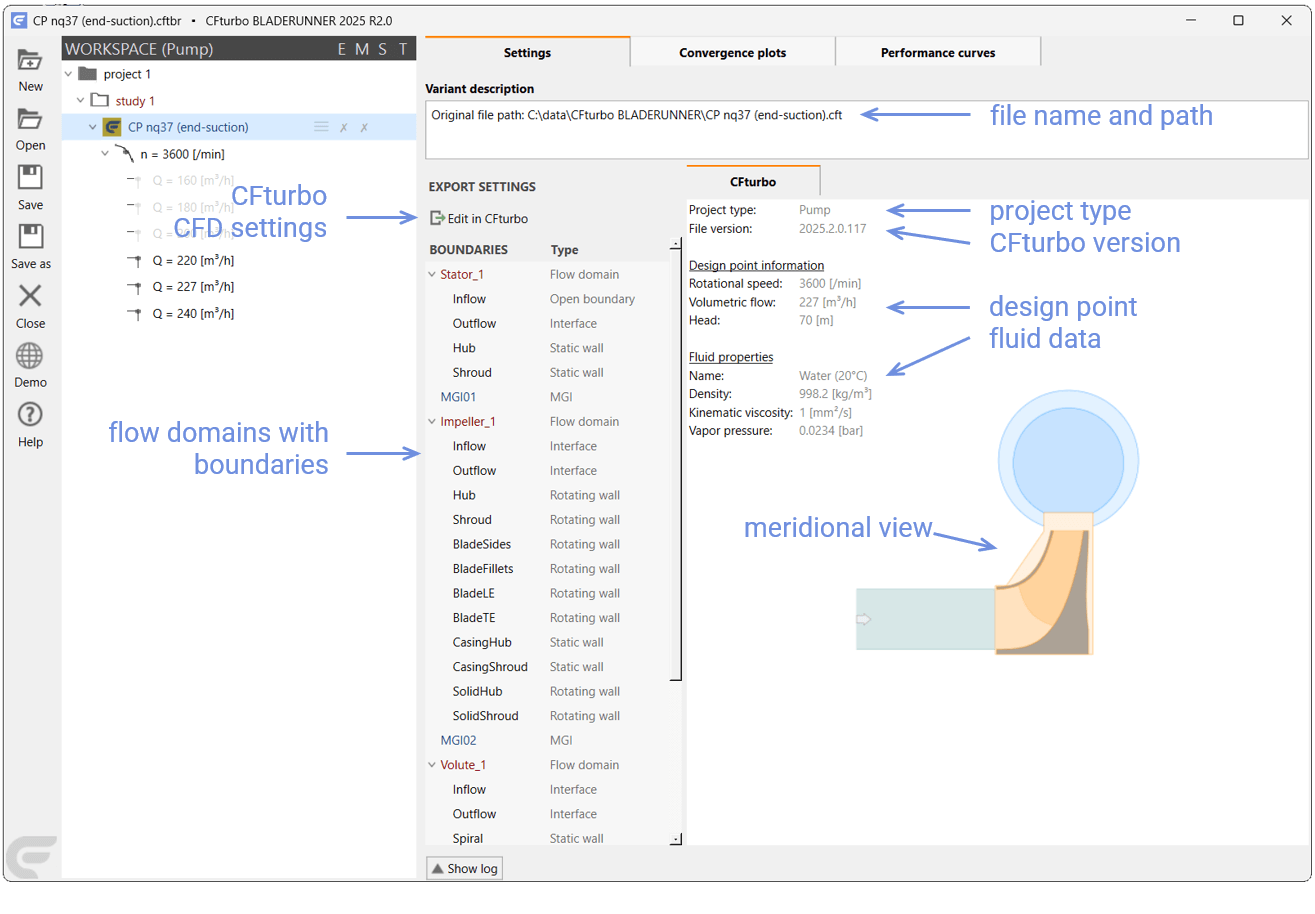Launch the Demo globe icon
The image size is (1315, 914).
coord(30,355)
